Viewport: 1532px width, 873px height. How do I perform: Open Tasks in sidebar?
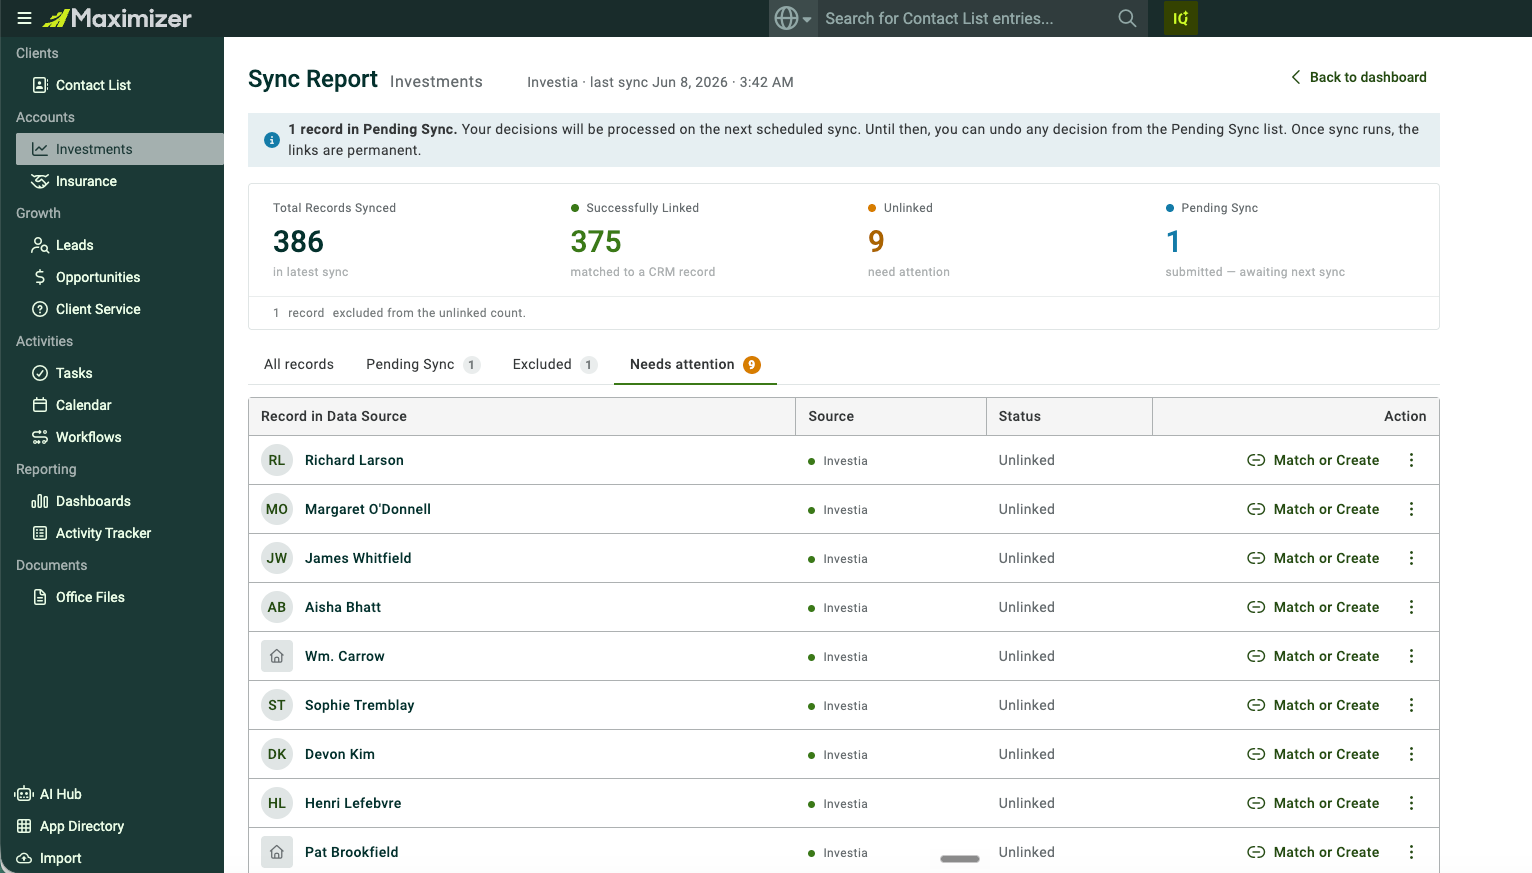tap(120, 373)
